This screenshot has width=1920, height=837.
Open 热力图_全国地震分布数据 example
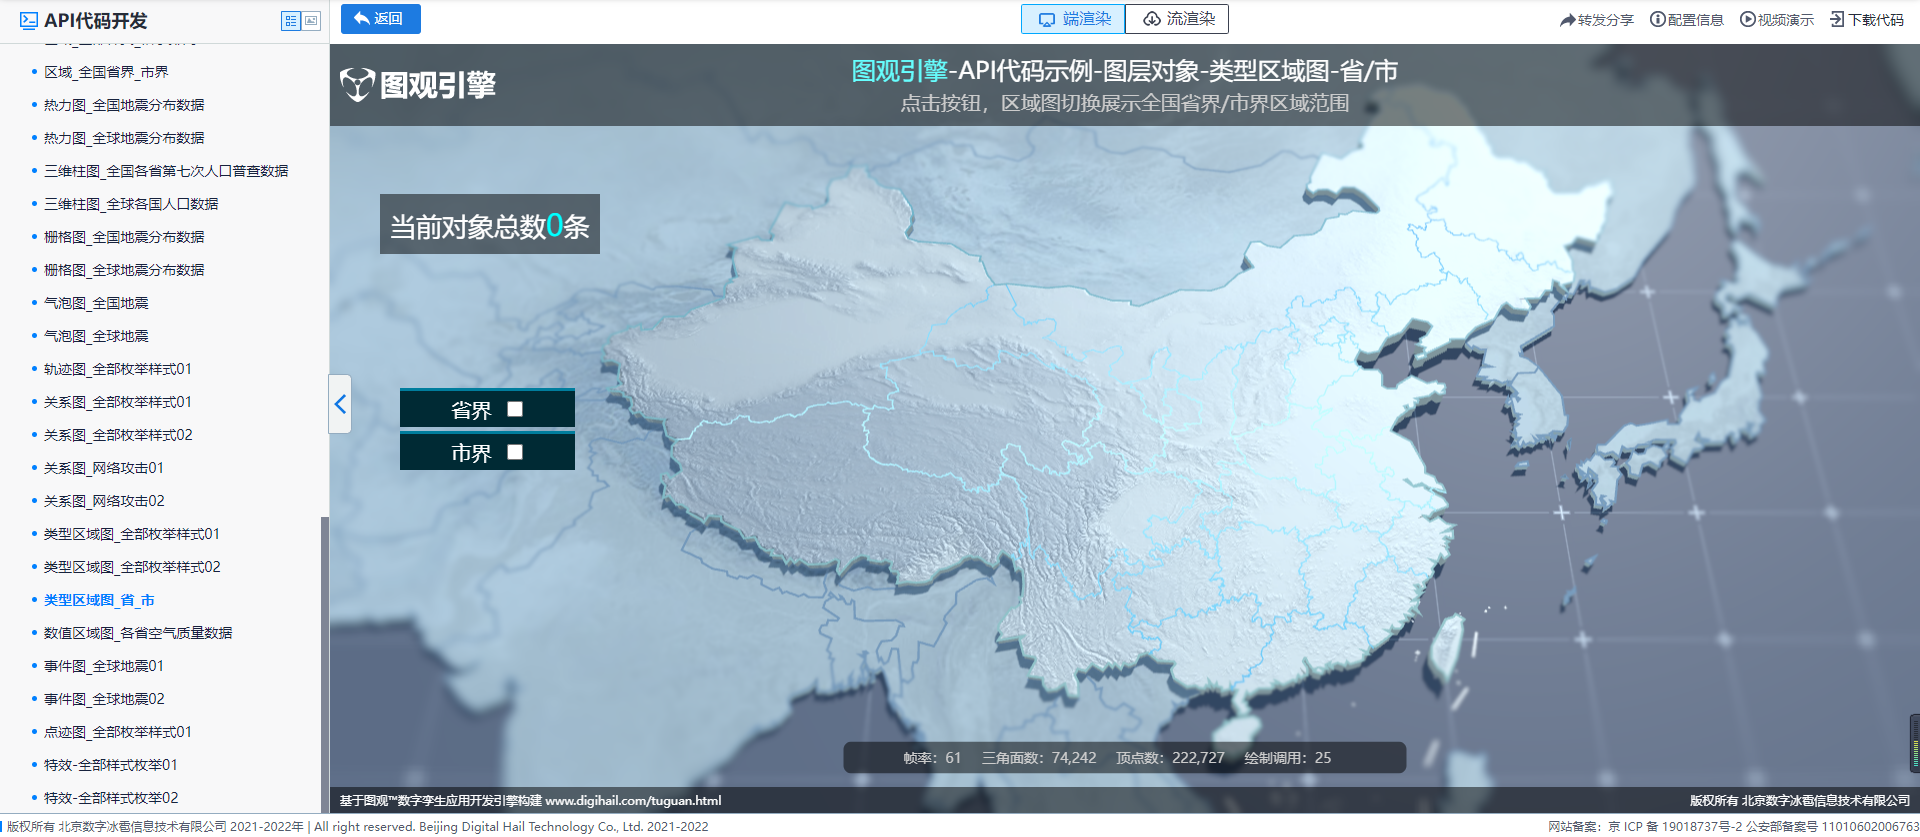point(124,105)
